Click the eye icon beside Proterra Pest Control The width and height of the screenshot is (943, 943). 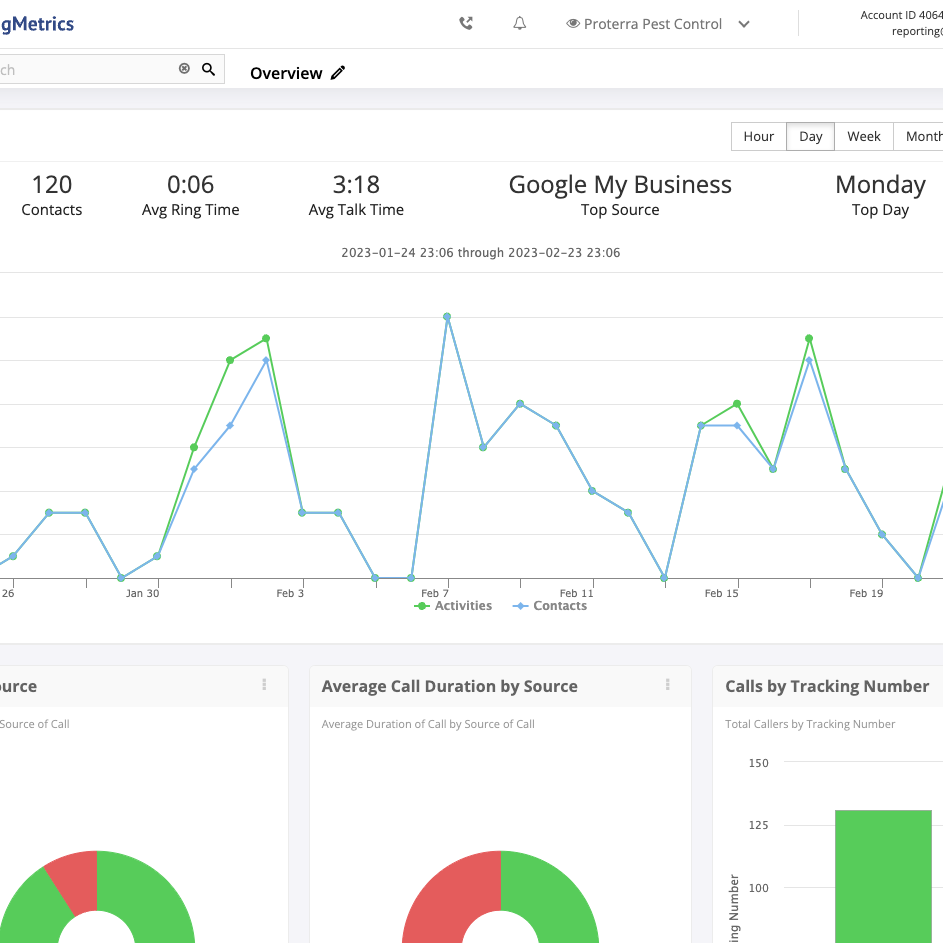(x=573, y=24)
